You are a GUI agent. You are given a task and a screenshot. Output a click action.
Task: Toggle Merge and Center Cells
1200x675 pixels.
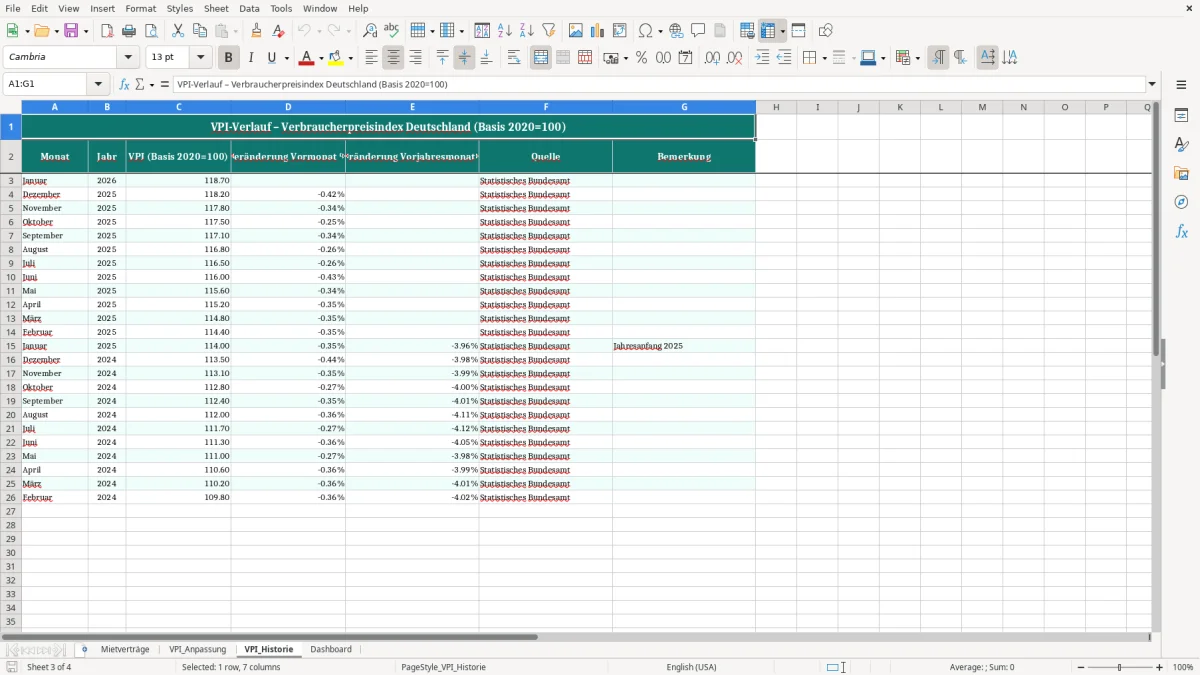tap(541, 58)
